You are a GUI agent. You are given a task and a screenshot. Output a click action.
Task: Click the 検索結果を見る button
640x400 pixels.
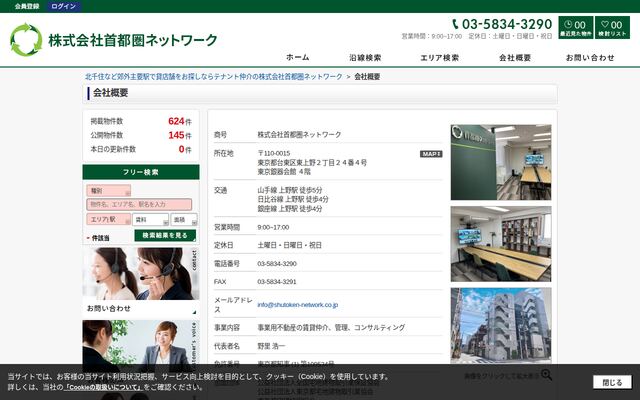click(165, 236)
